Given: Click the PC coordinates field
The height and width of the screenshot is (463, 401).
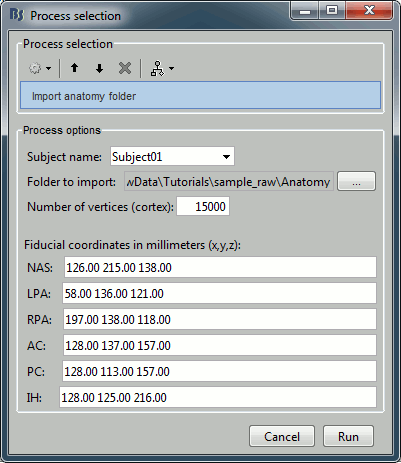Looking at the screenshot, I should pyautogui.click(x=219, y=371).
